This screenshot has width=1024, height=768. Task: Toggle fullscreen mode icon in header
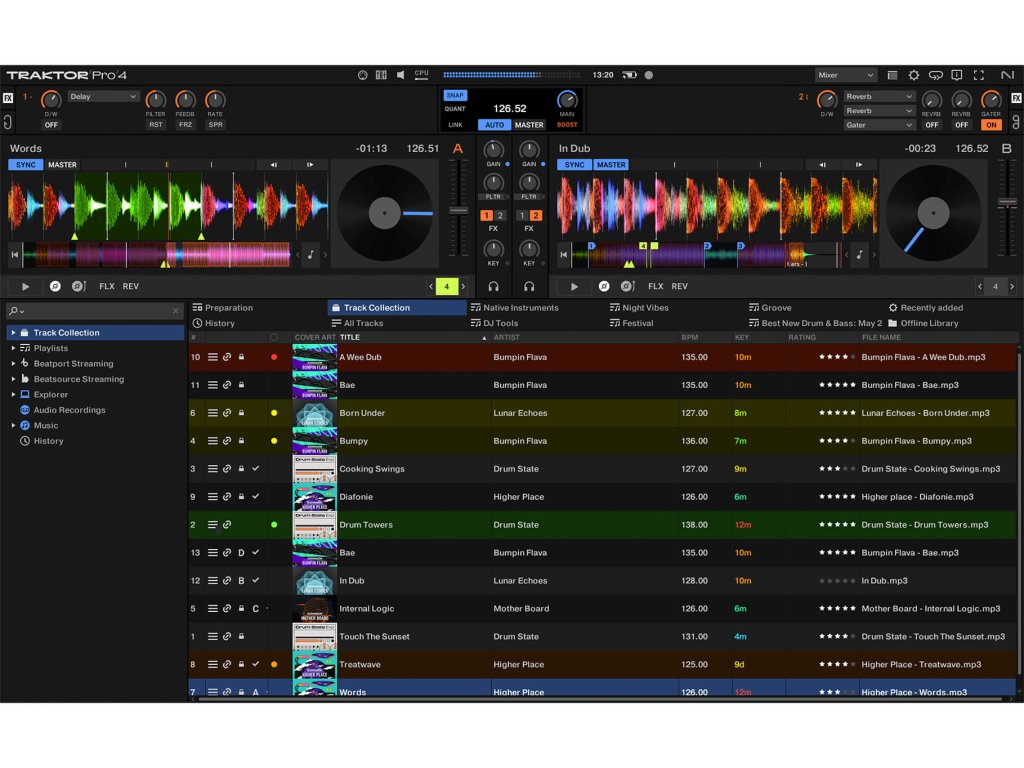tap(978, 75)
